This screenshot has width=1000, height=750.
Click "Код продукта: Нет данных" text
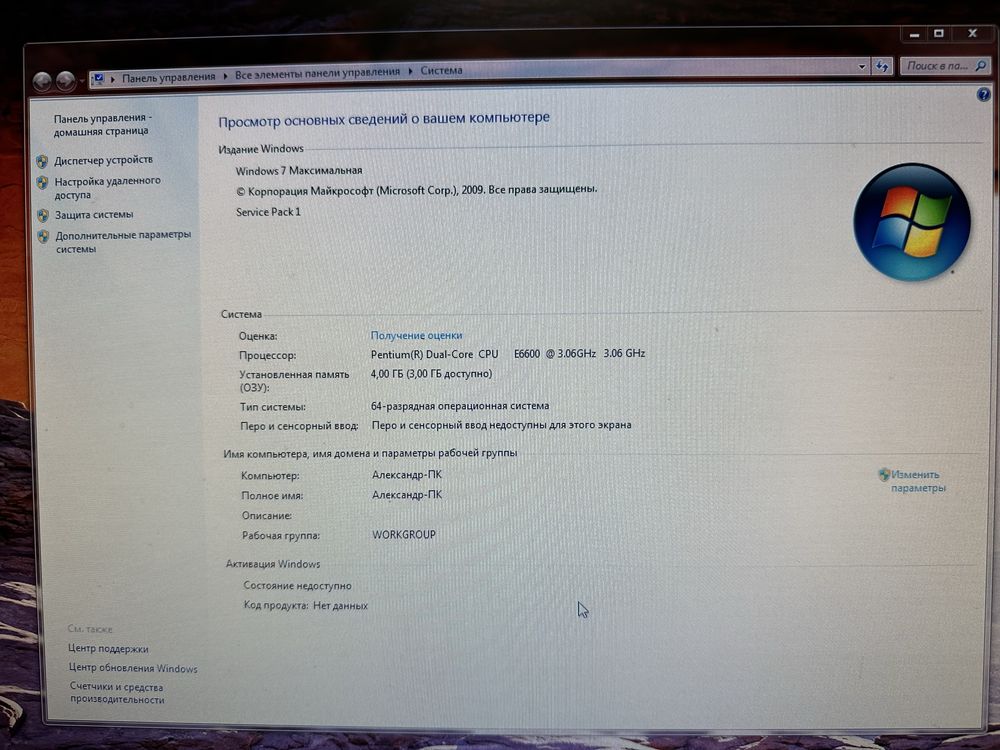point(305,605)
